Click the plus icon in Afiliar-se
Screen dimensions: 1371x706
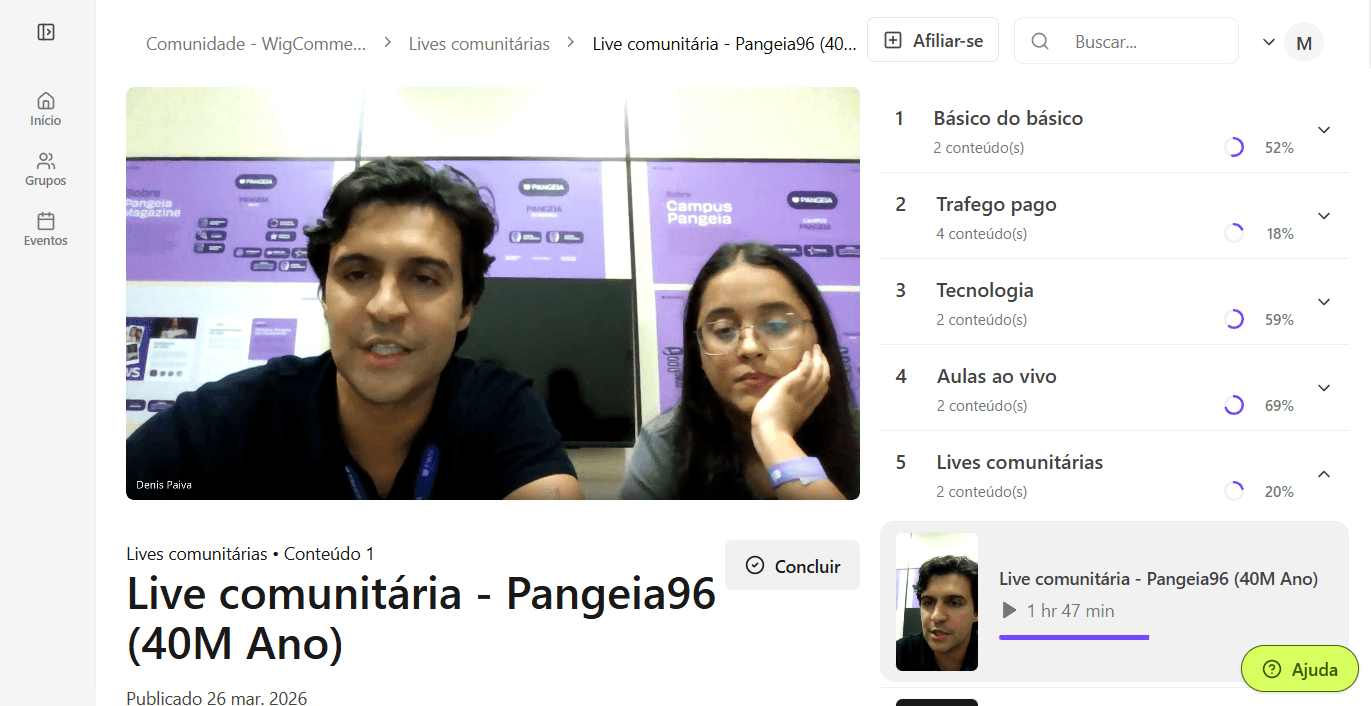(894, 41)
